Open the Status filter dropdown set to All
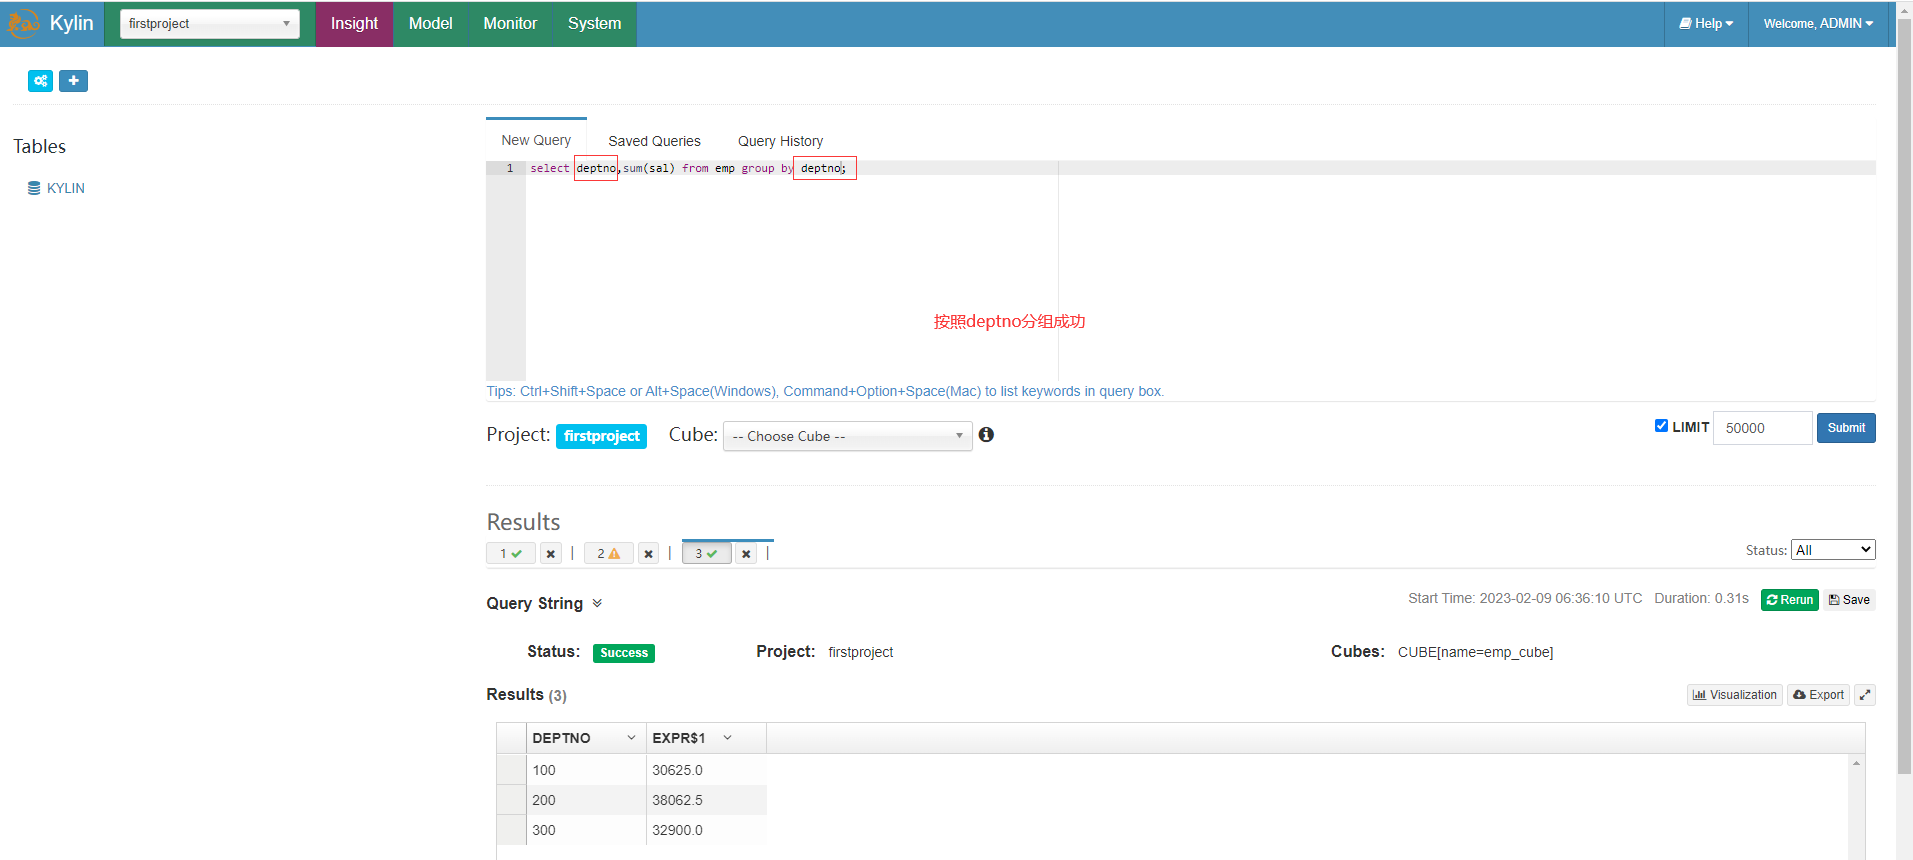Screen dimensions: 1913x860 pos(1833,550)
